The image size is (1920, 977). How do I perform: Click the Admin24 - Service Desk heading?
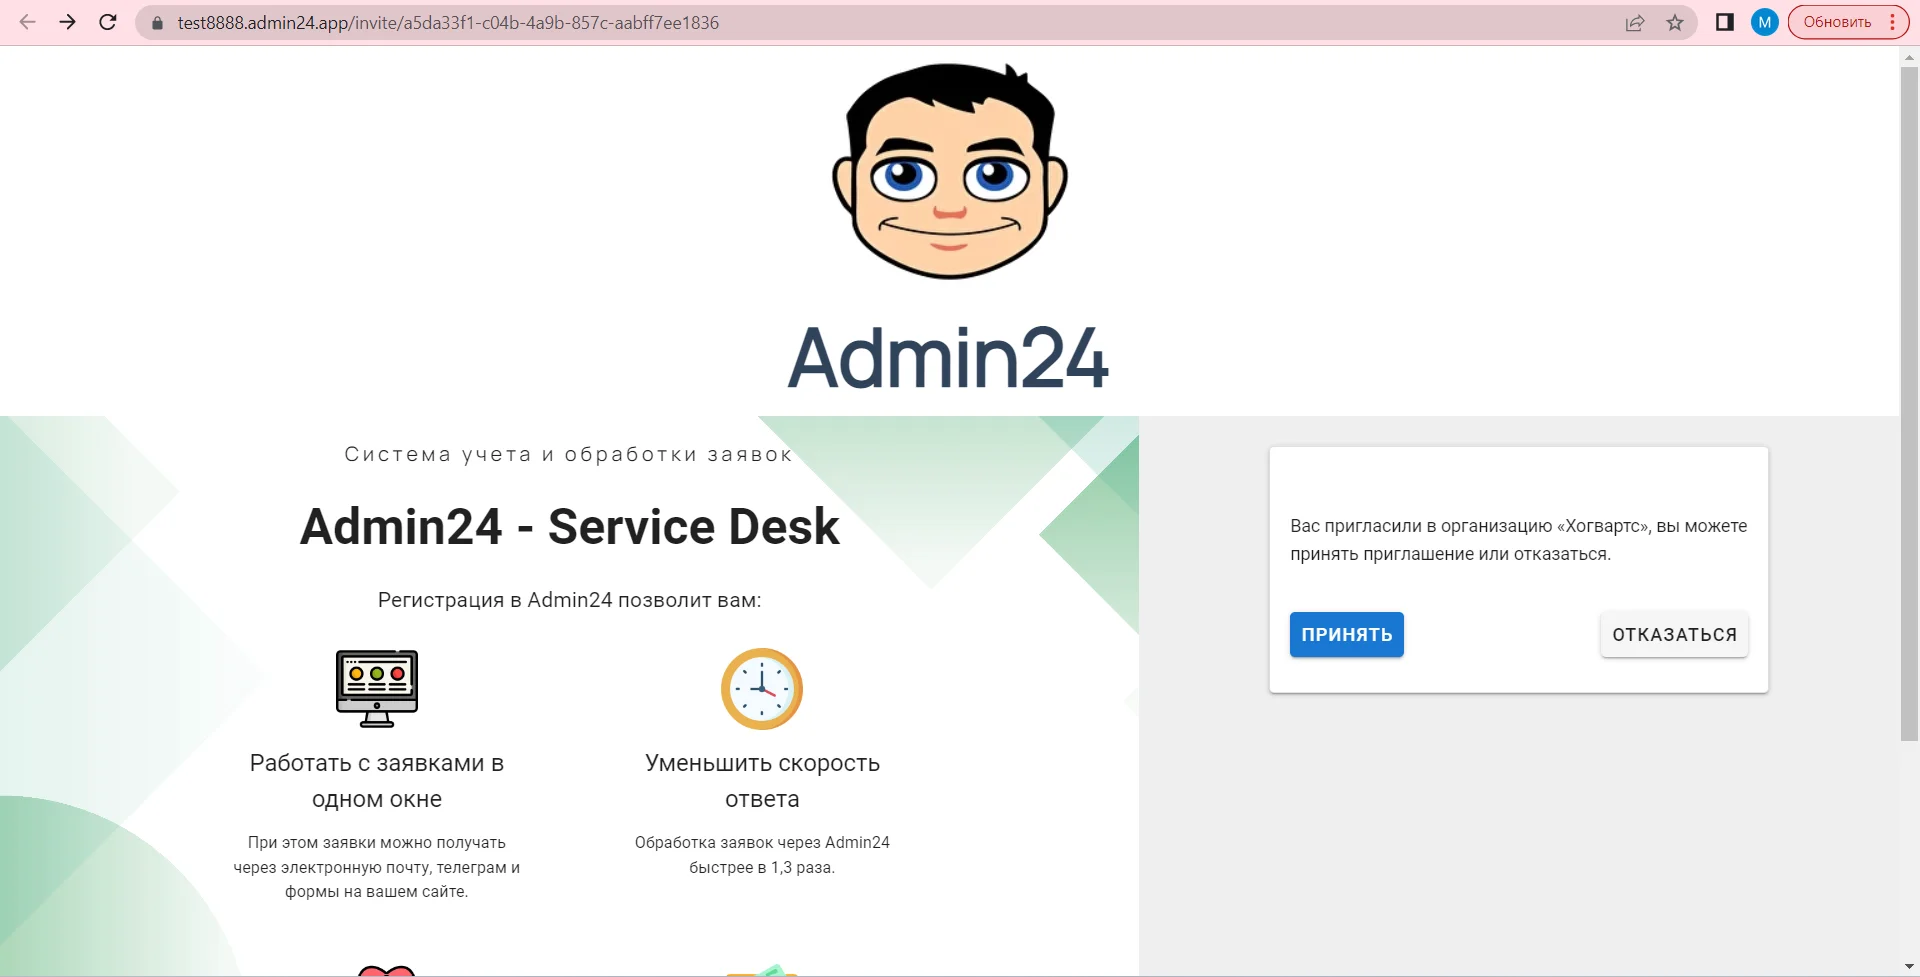pos(569,527)
